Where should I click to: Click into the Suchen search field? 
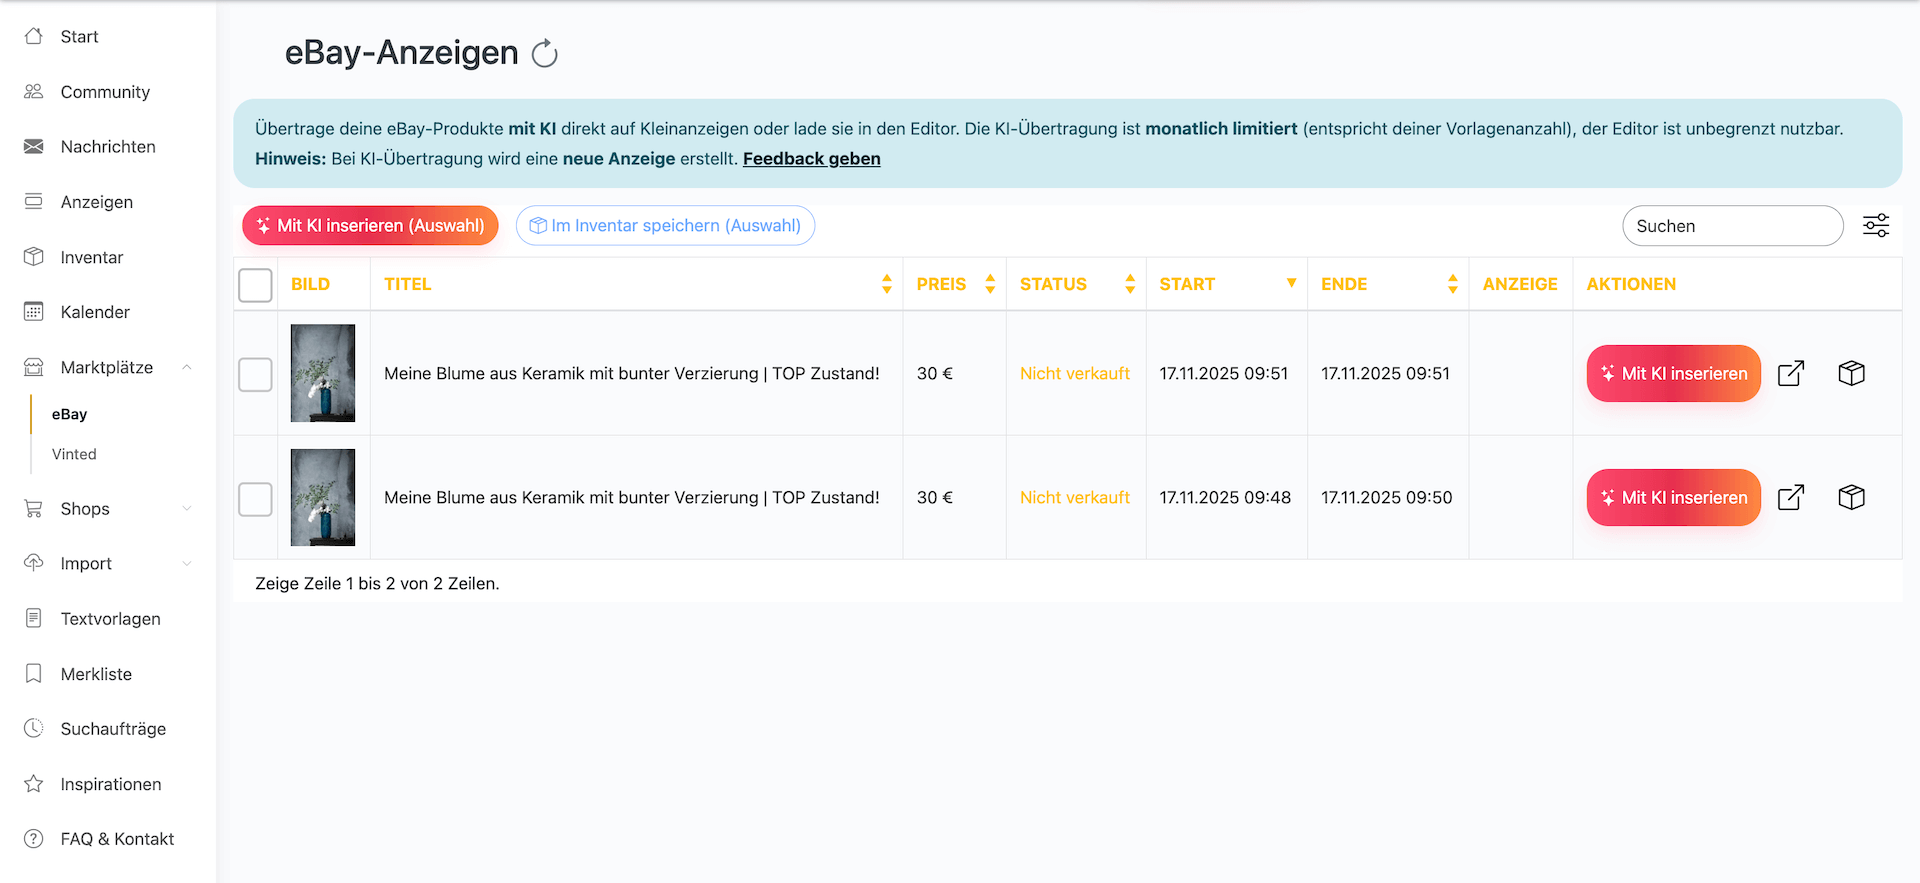tap(1731, 226)
